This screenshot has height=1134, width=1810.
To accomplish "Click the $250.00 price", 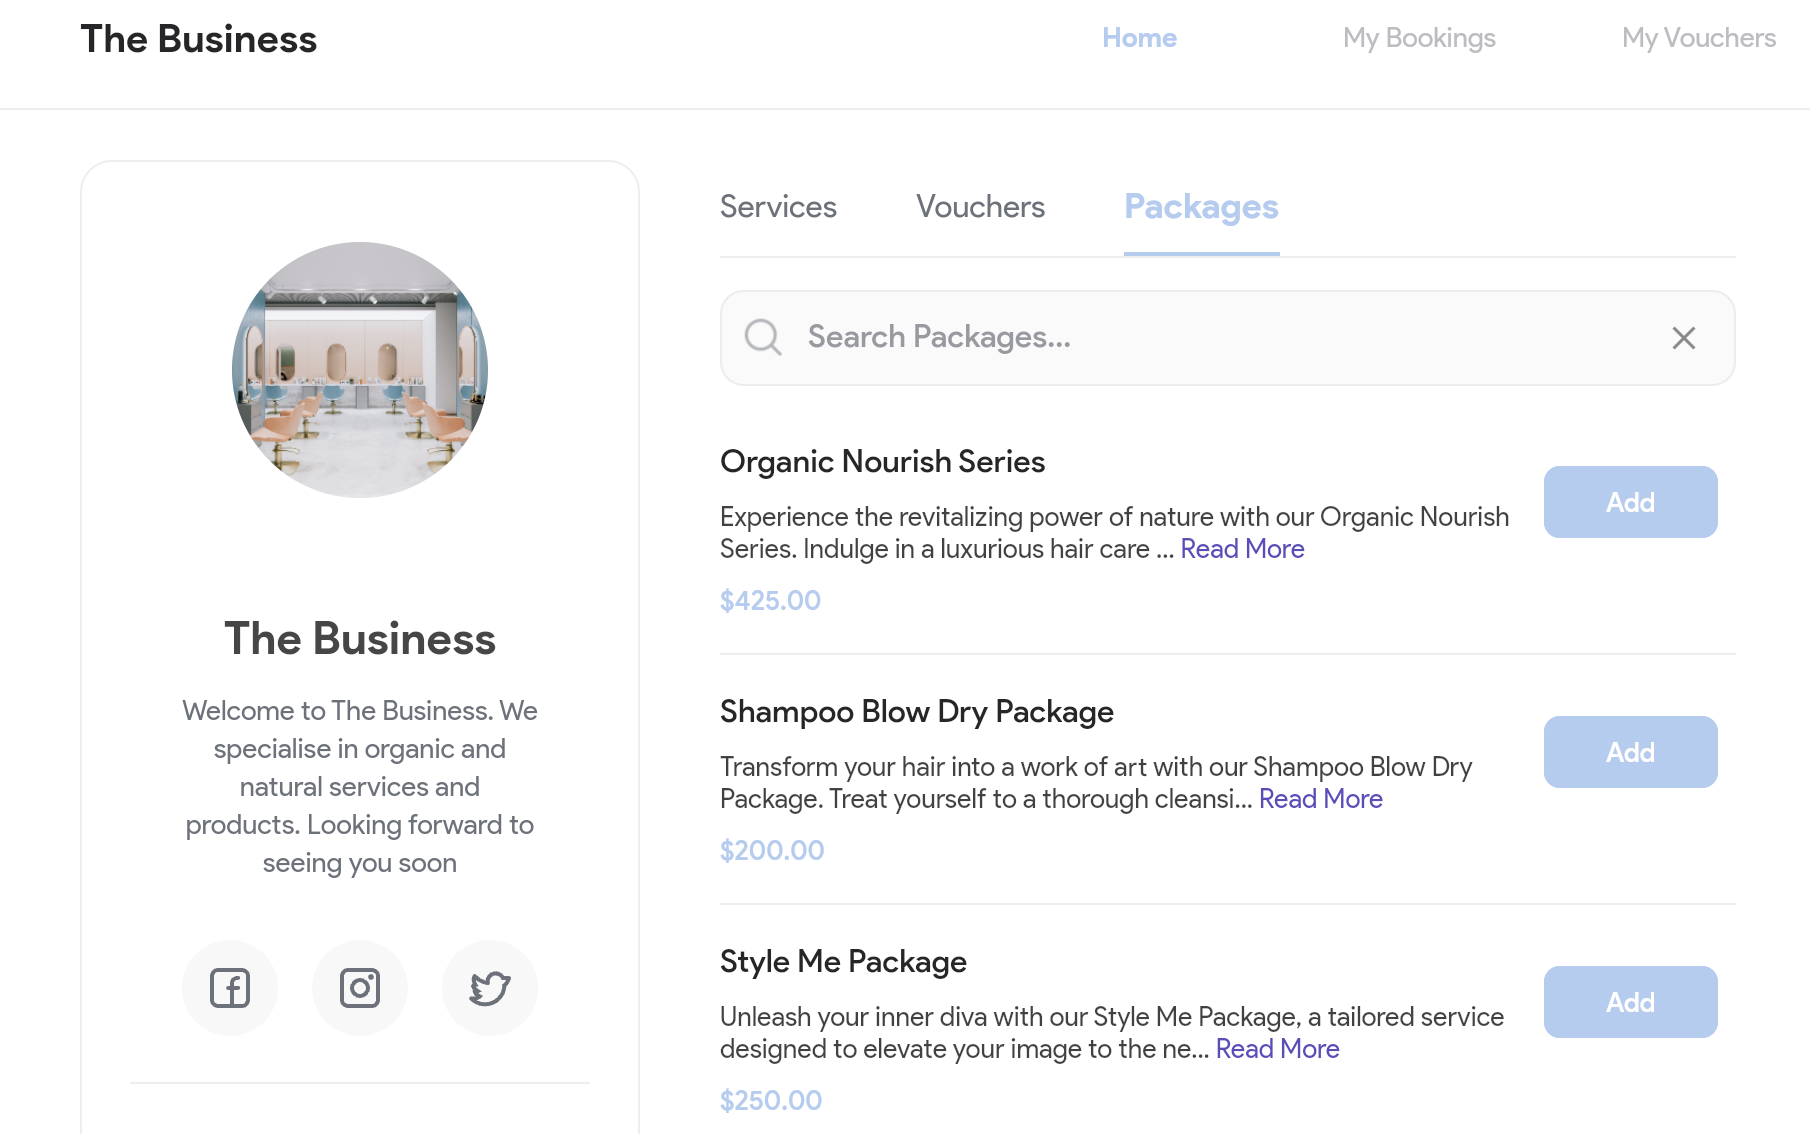I will click(771, 1101).
